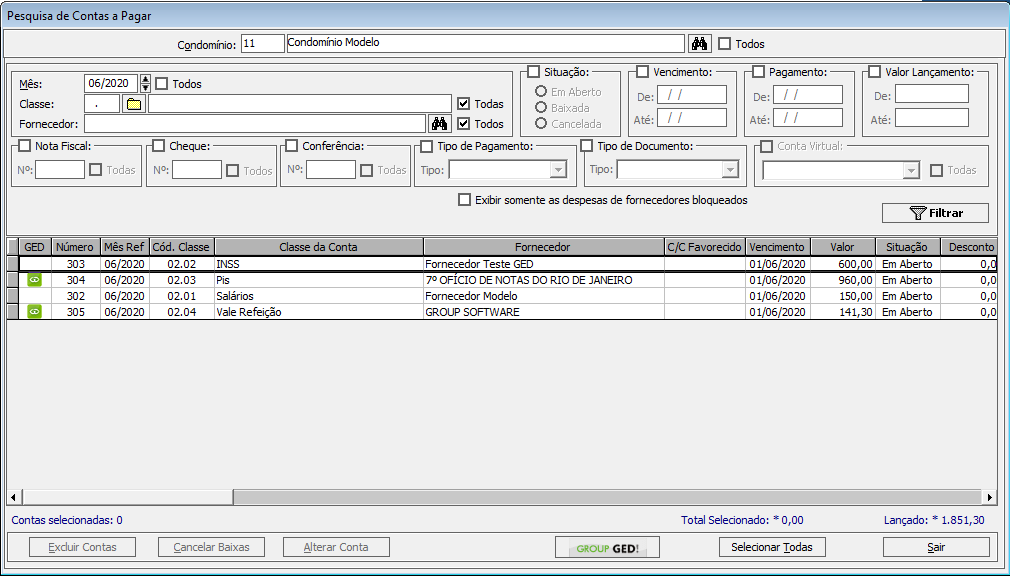This screenshot has height=576, width=1010.
Task: Select the GROUP SOFTWARE supplier cell
Action: pos(544,312)
